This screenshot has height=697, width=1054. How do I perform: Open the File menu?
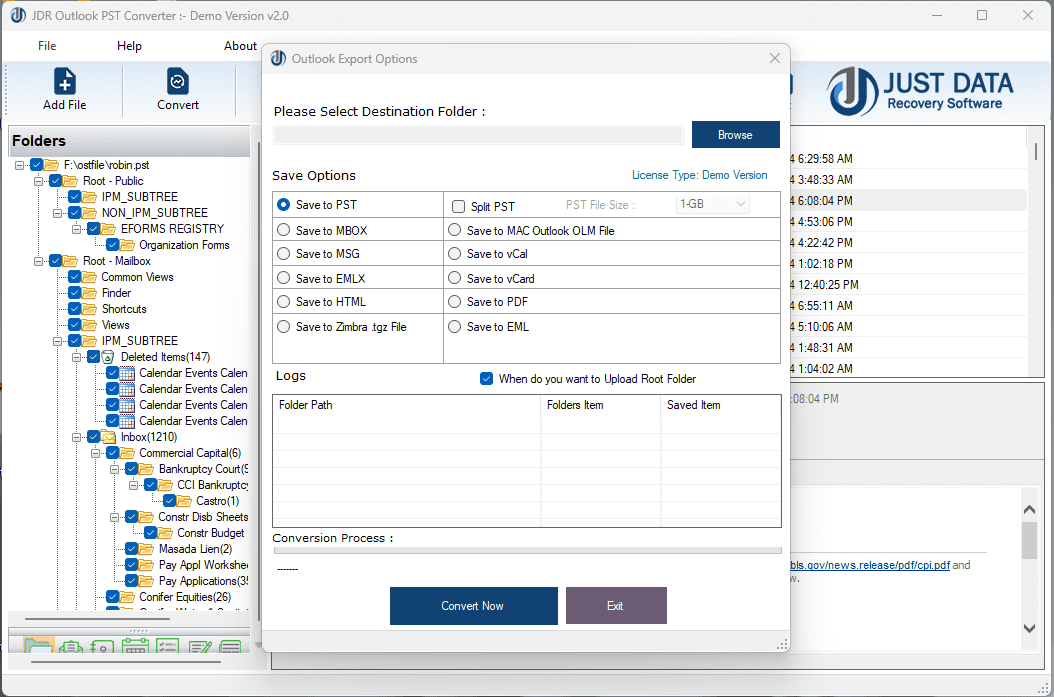tap(46, 45)
